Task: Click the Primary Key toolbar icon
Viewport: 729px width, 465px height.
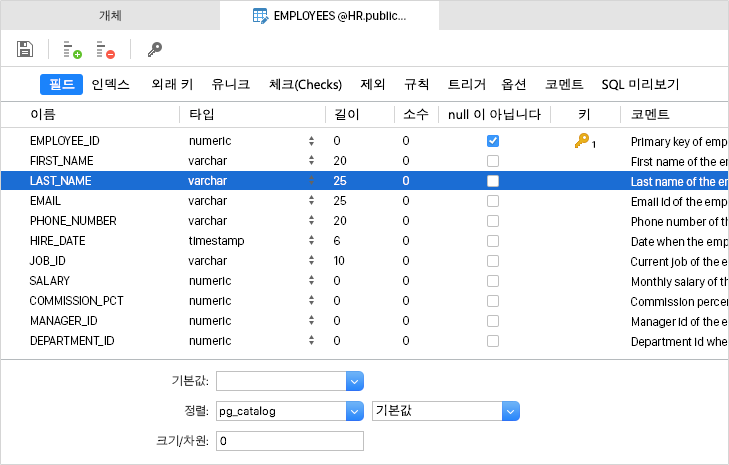Action: point(154,49)
